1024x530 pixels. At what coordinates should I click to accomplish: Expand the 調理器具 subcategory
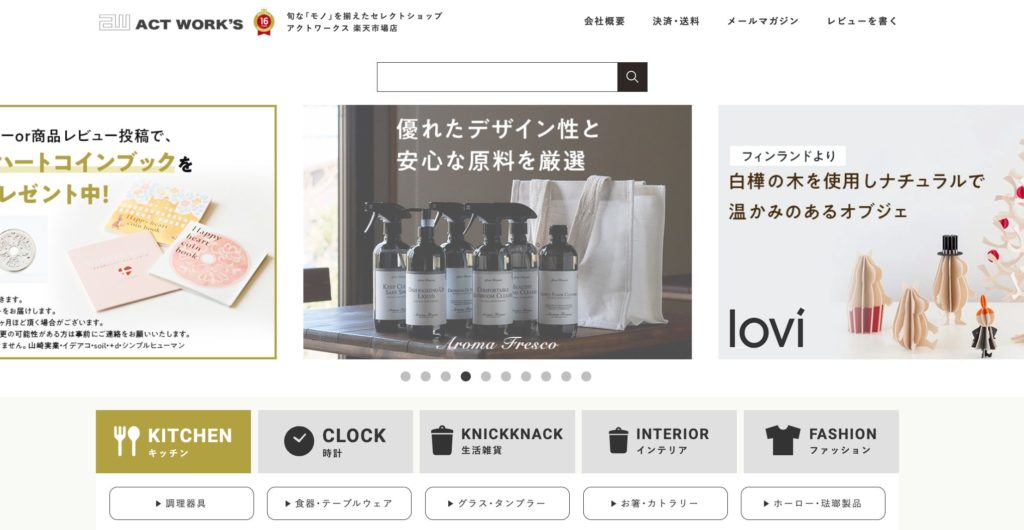tap(182, 503)
